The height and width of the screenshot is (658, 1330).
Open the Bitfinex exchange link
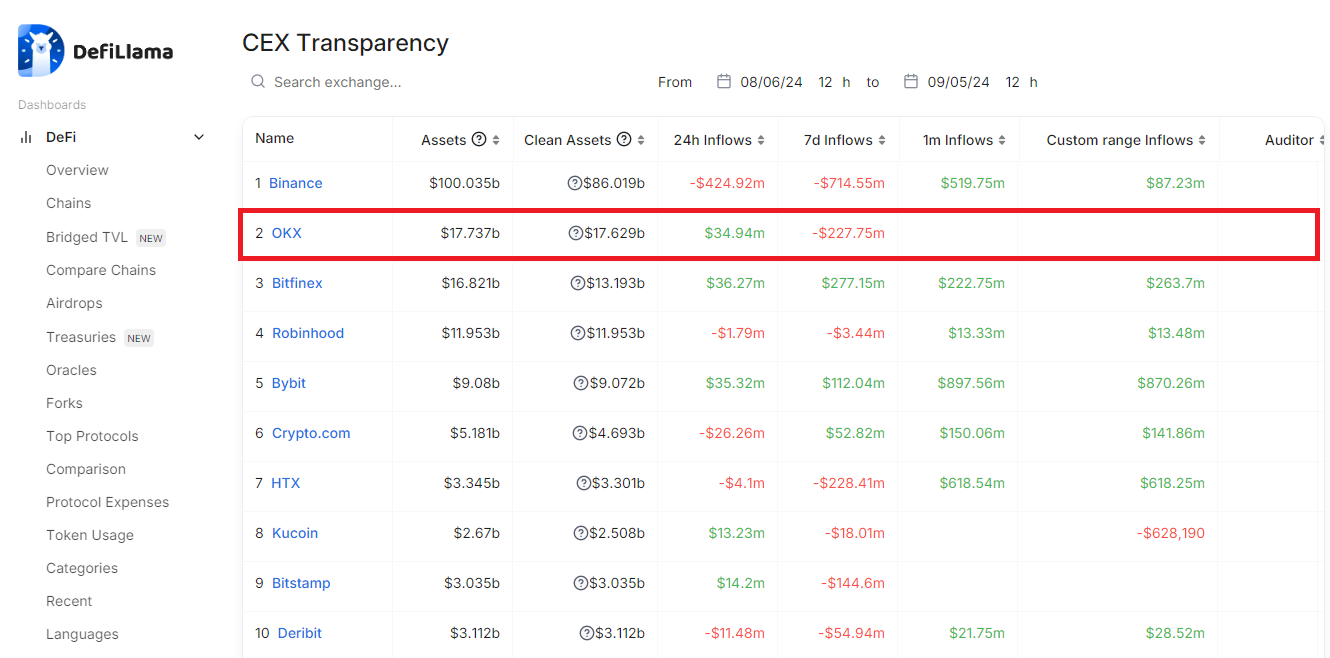coord(297,283)
